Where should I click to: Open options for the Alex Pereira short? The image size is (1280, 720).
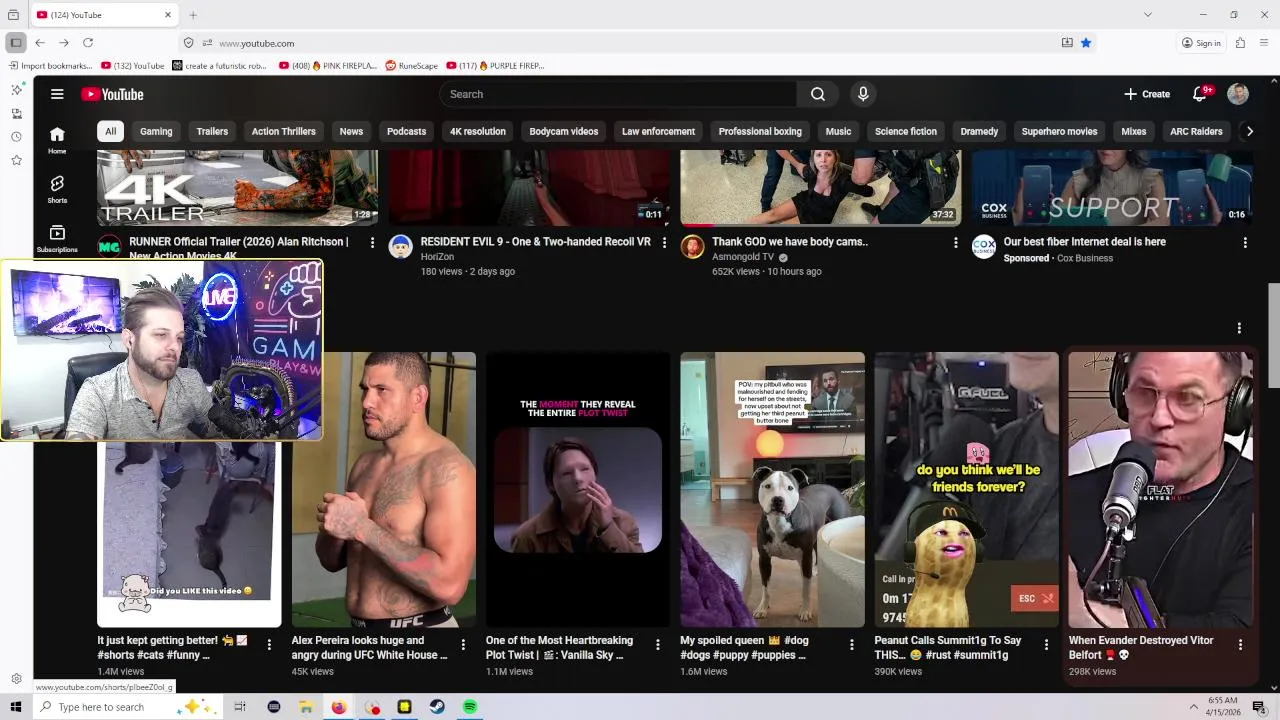pyautogui.click(x=463, y=645)
